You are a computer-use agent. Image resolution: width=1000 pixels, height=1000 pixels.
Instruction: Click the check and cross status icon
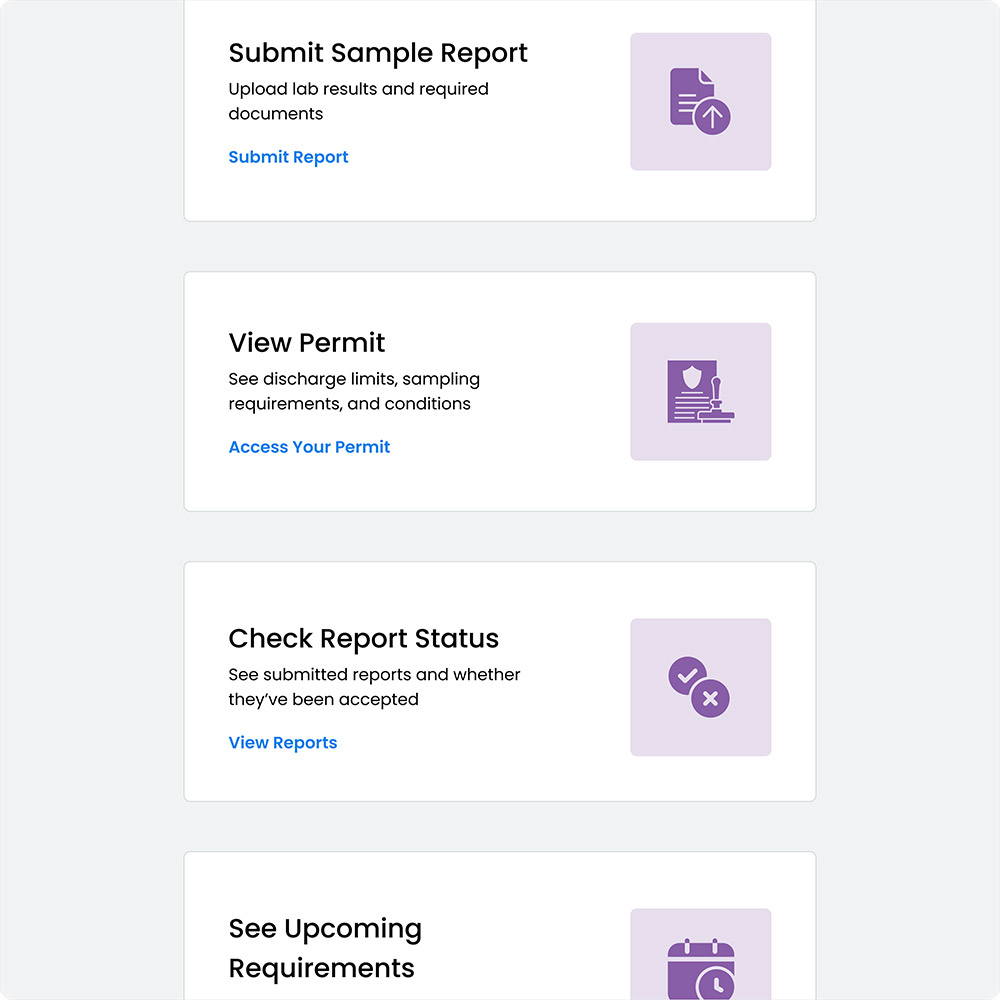coord(699,687)
